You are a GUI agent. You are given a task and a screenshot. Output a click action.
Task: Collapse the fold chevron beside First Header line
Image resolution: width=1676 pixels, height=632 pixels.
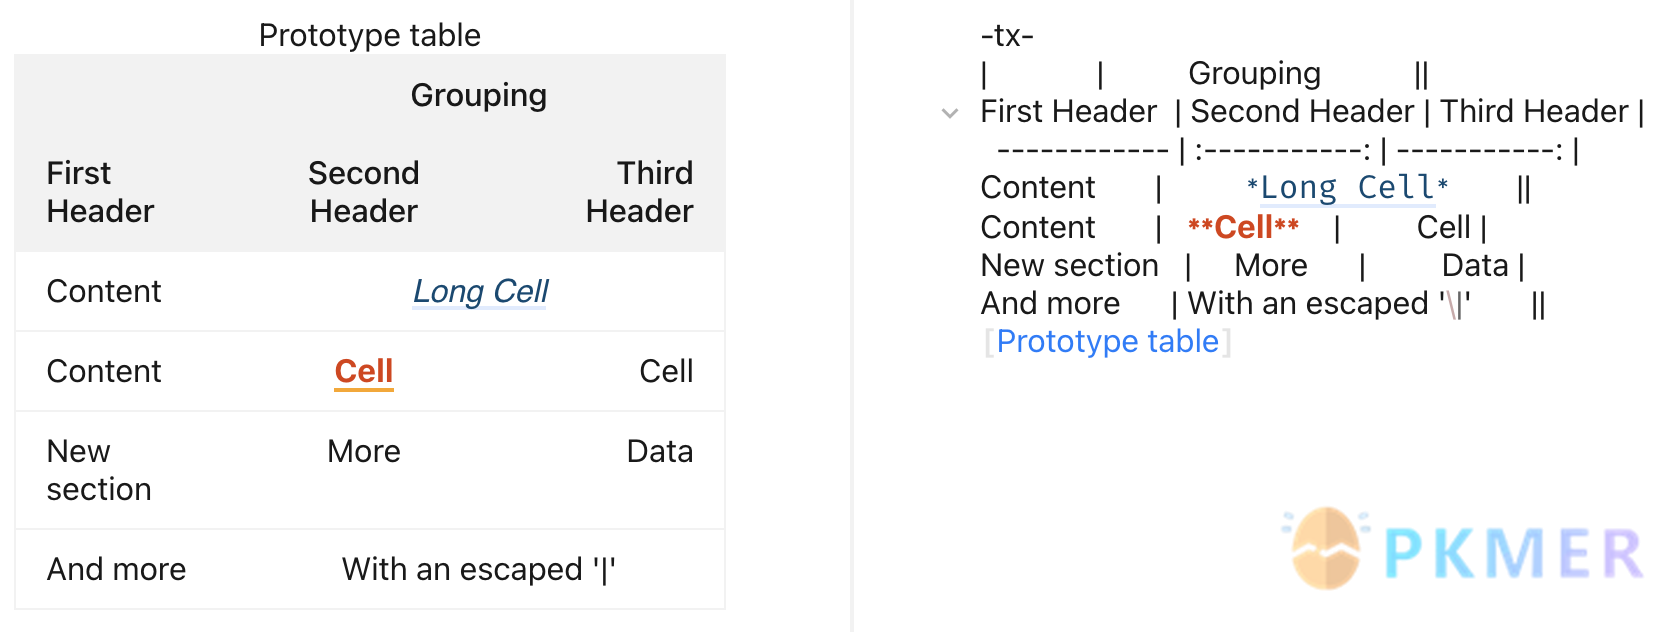point(950,113)
